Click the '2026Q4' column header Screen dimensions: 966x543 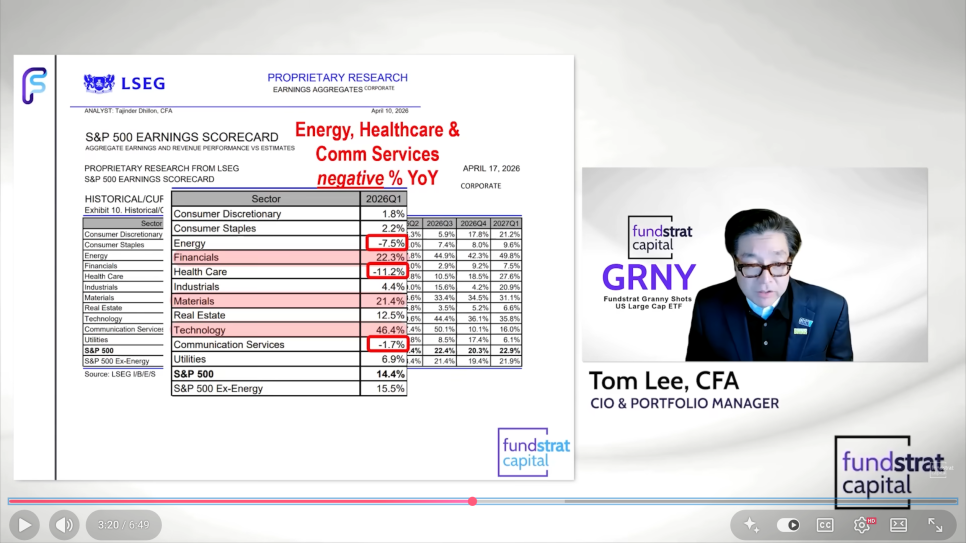tap(473, 224)
